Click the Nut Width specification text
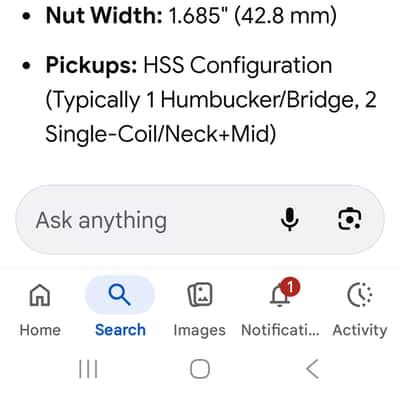The image size is (400, 400). pyautogui.click(x=191, y=16)
